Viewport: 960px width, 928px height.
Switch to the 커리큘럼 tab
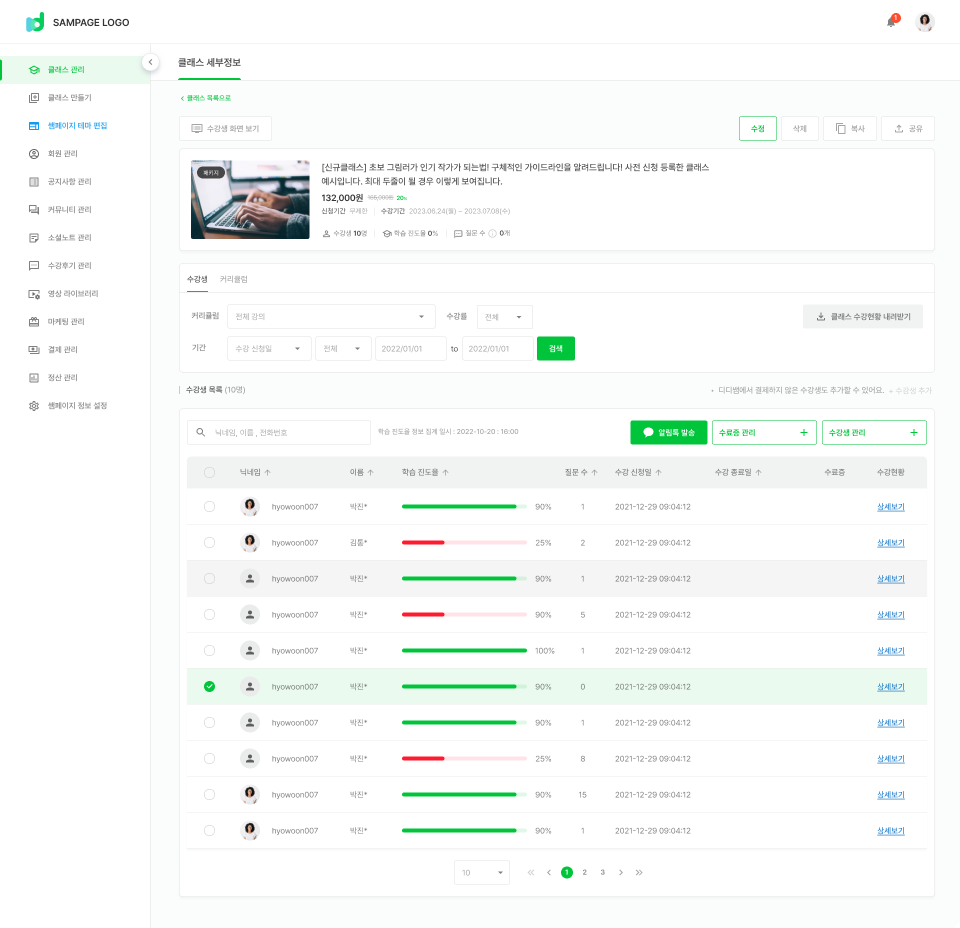233,279
